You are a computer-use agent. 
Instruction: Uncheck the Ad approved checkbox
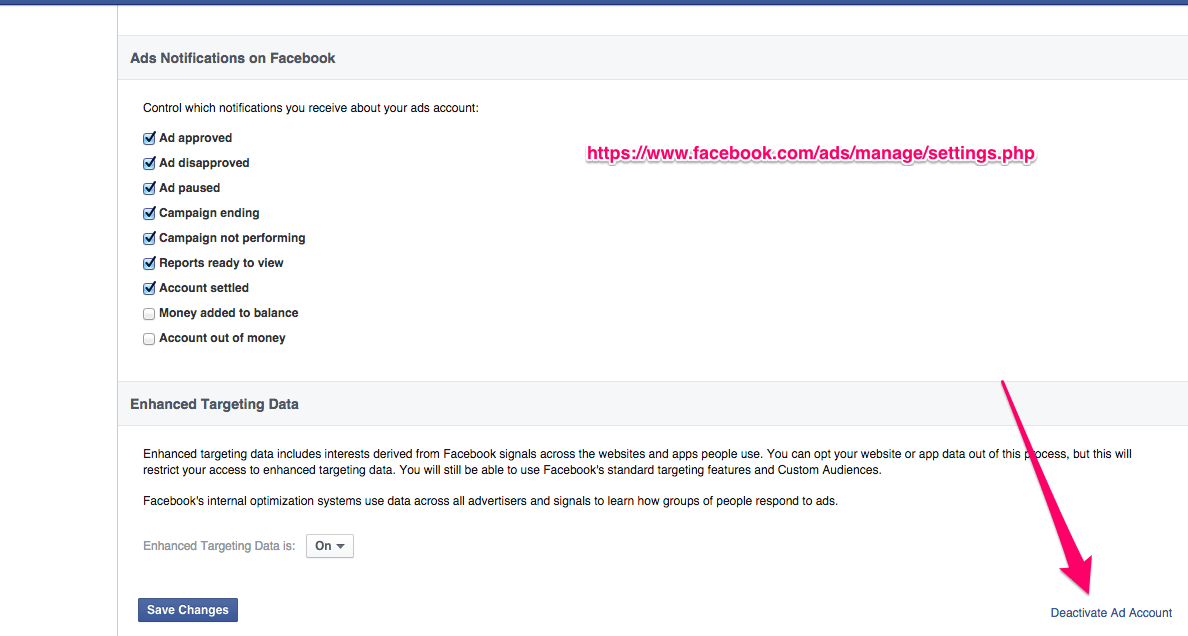point(149,139)
